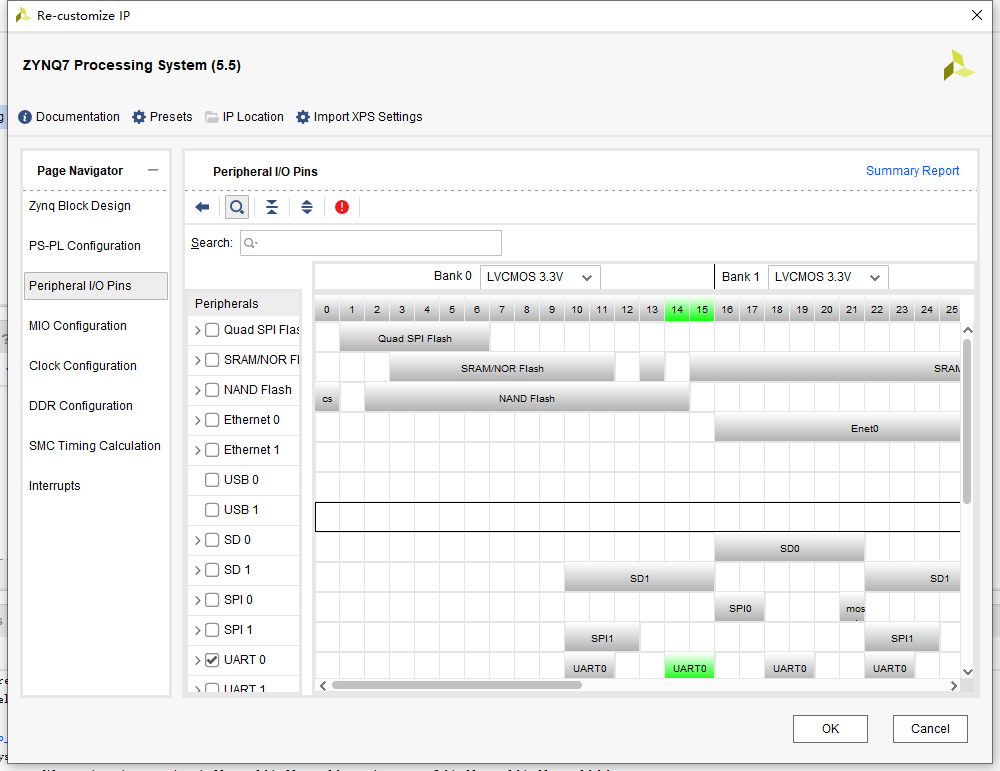The height and width of the screenshot is (771, 1000).
Task: Click the highlighted green UART0 pin block
Action: [x=689, y=668]
